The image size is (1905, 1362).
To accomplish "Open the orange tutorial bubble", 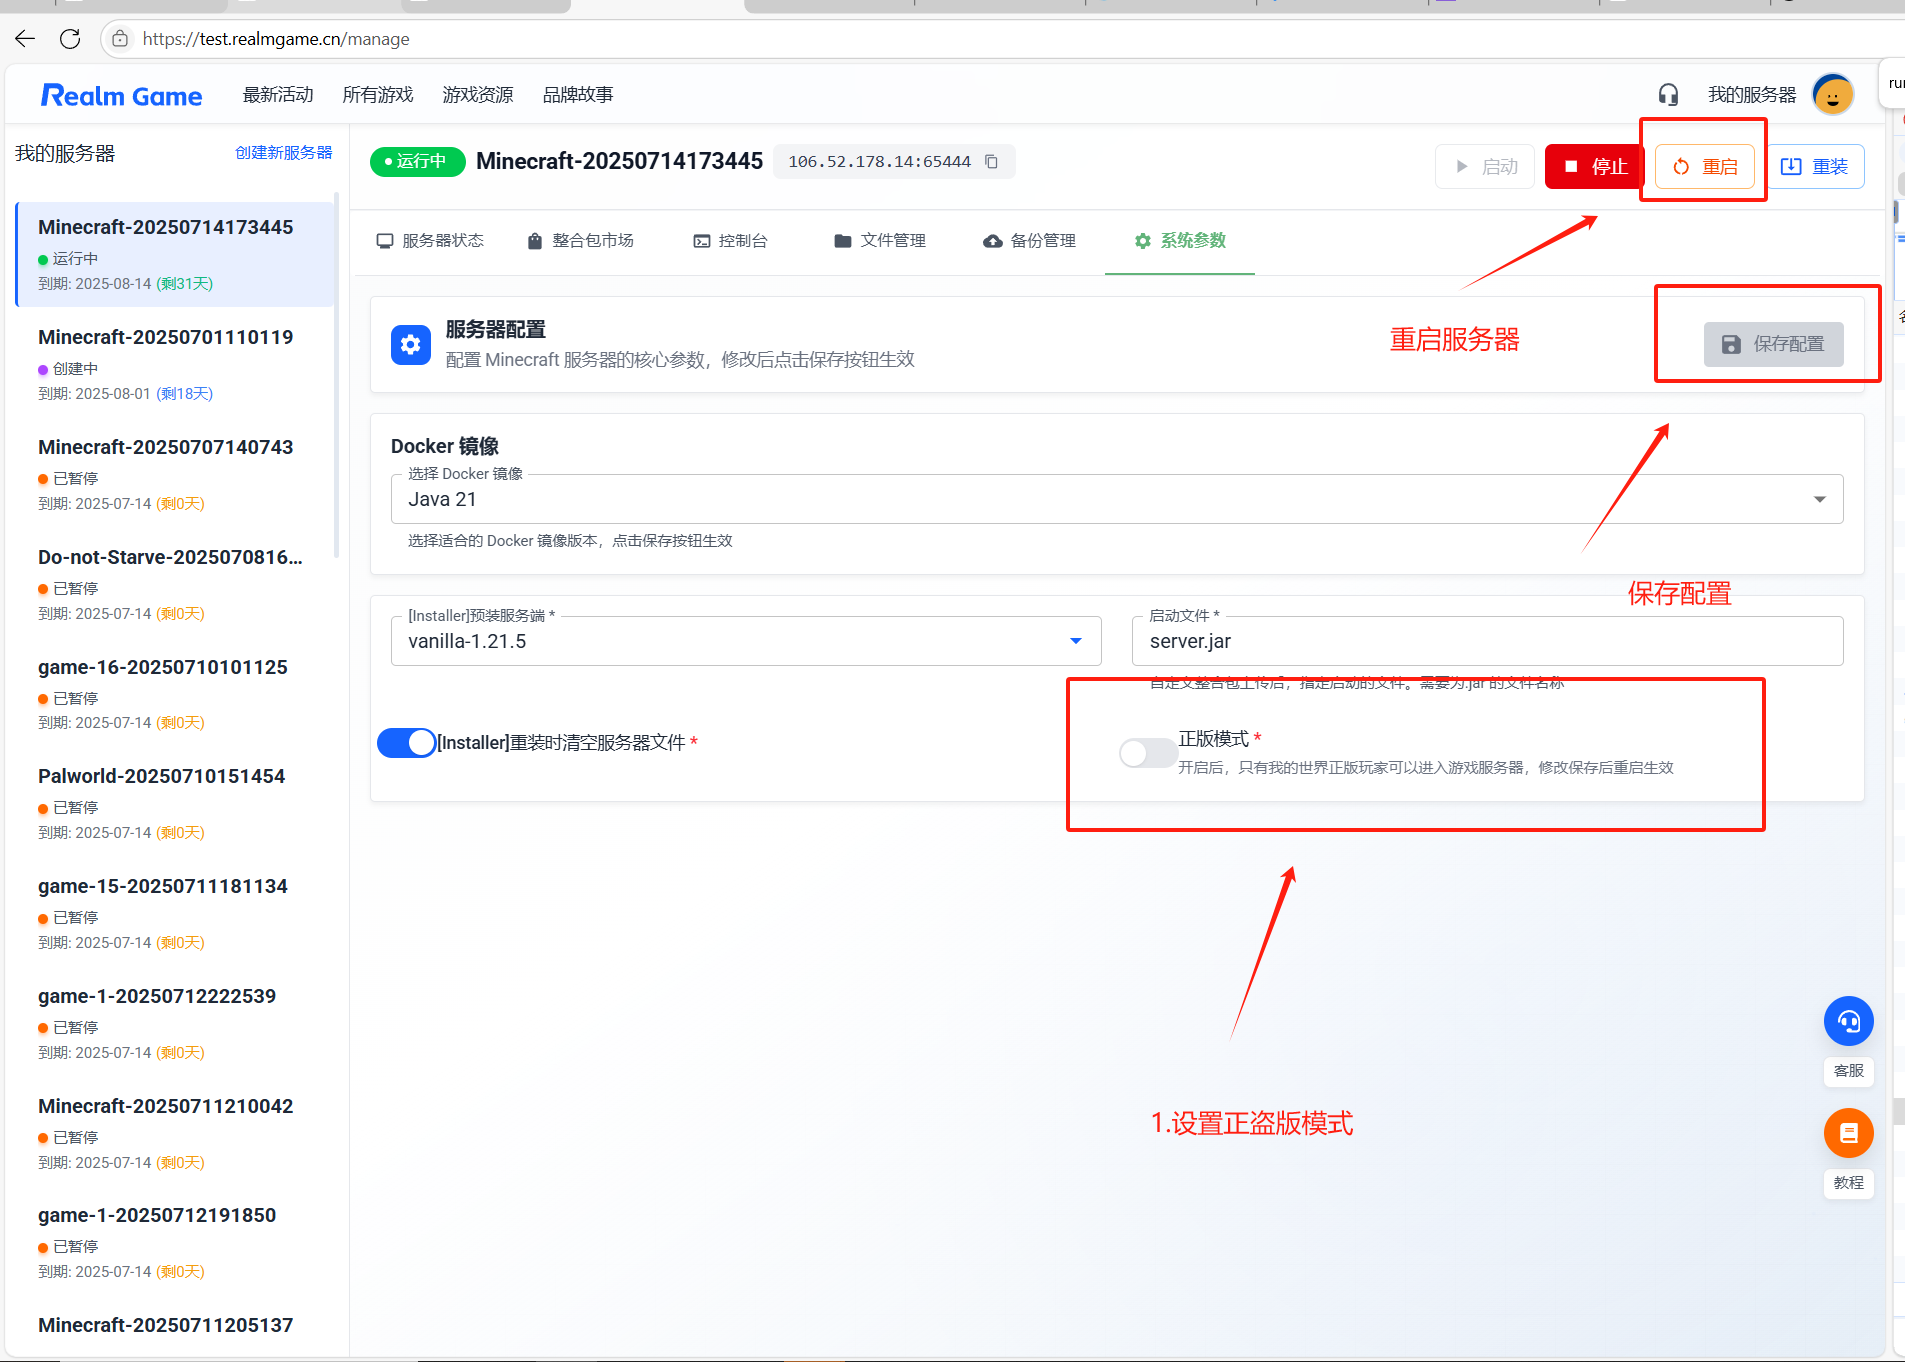I will coord(1849,1133).
